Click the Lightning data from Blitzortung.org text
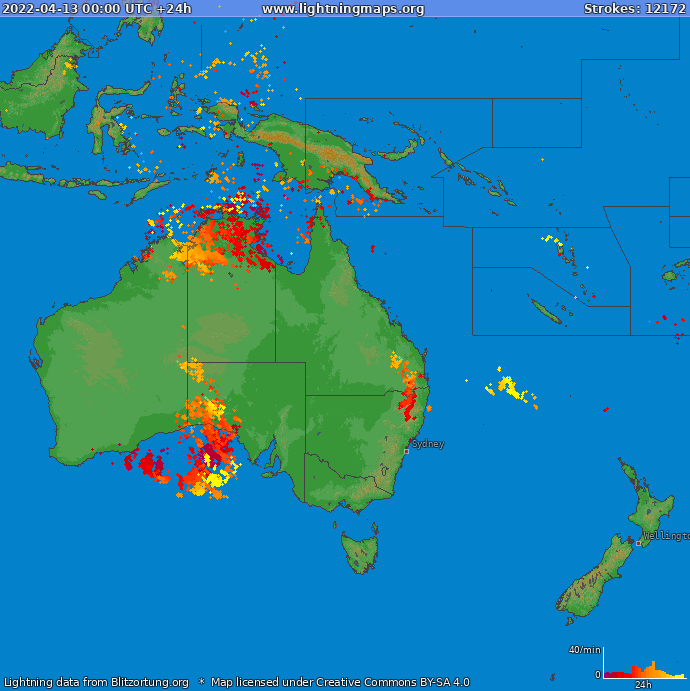 pos(96,682)
